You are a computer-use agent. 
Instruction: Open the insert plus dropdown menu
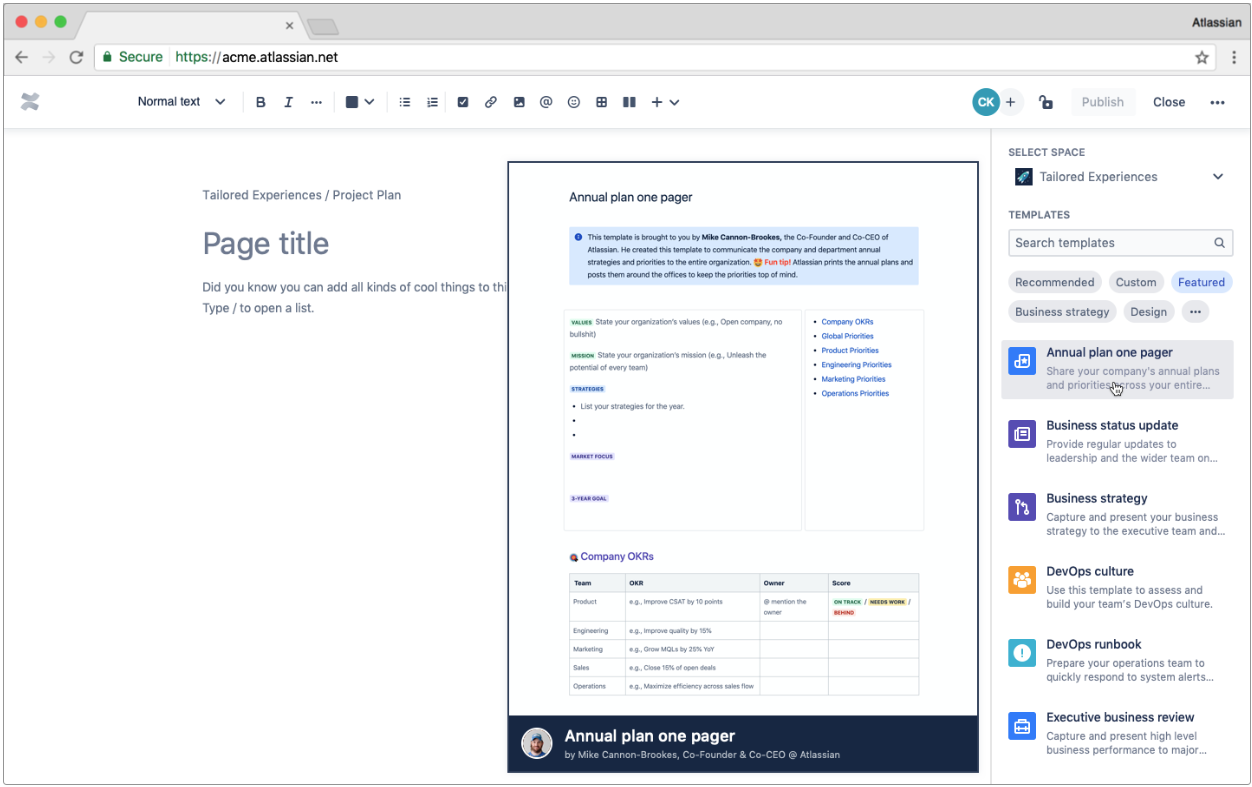click(x=665, y=102)
